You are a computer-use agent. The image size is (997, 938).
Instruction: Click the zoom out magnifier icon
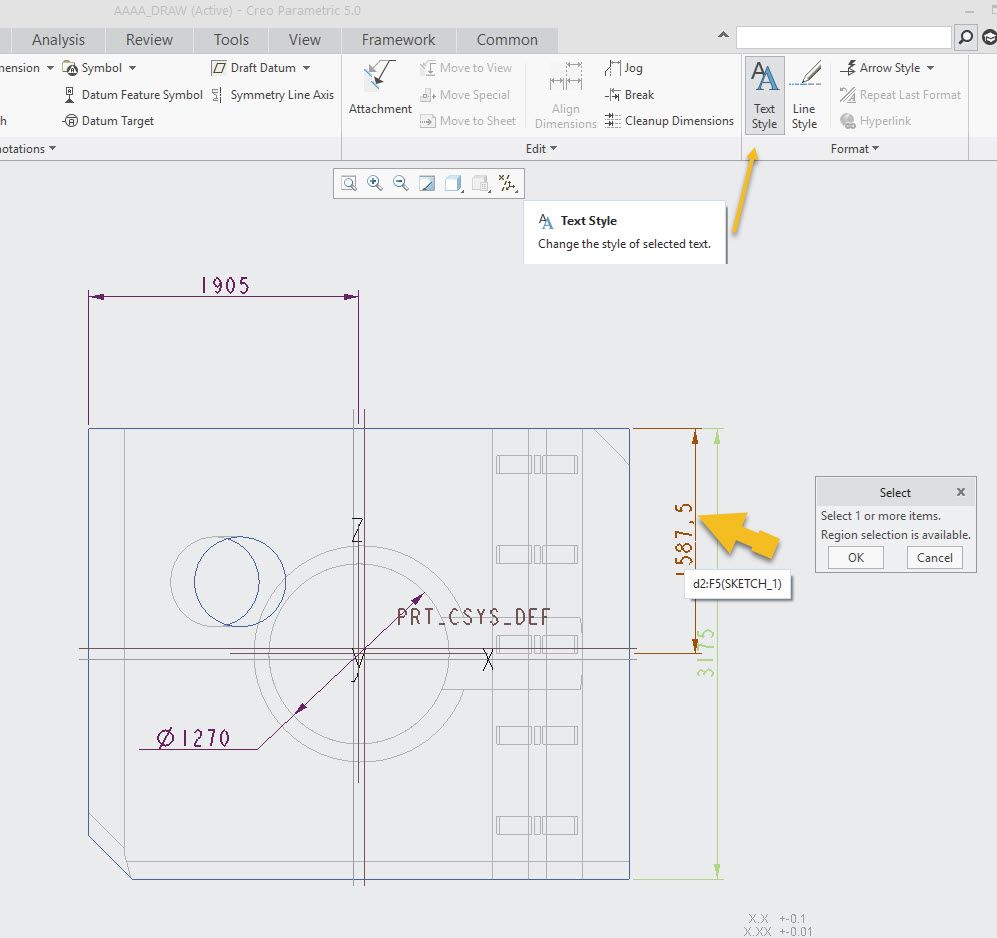point(401,183)
